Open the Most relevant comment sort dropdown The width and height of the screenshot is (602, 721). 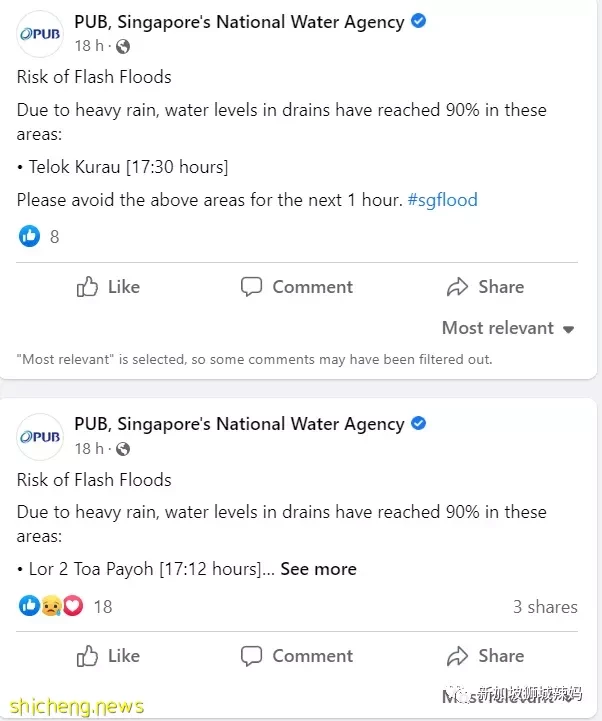pos(508,328)
